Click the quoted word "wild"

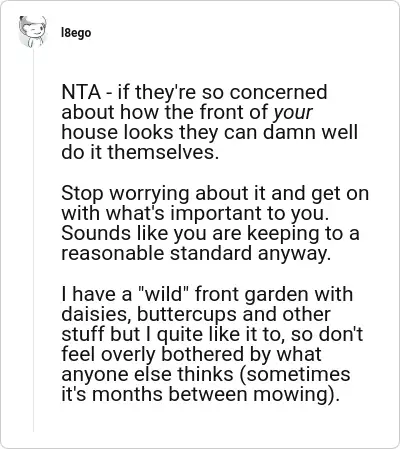pyautogui.click(x=164, y=294)
